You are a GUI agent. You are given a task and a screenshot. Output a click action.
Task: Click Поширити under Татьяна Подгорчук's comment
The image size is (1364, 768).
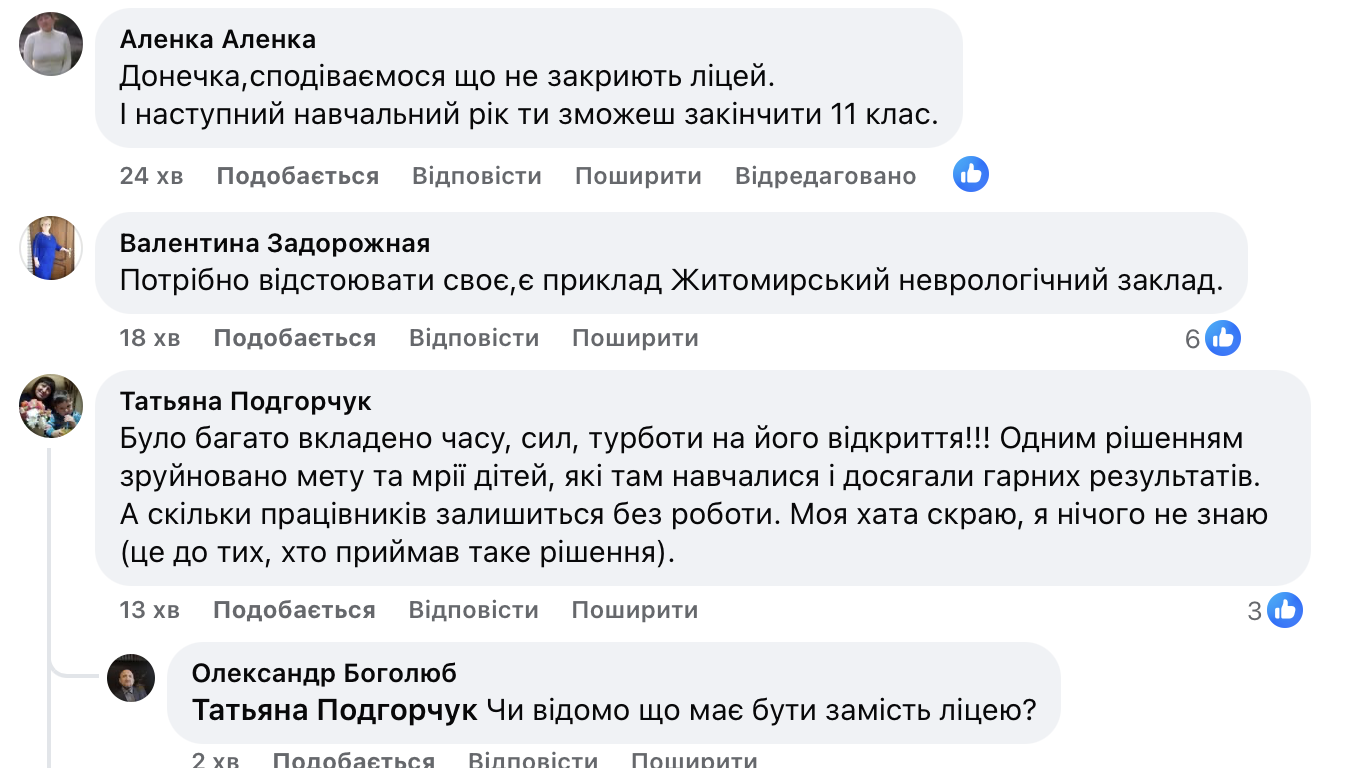point(635,610)
